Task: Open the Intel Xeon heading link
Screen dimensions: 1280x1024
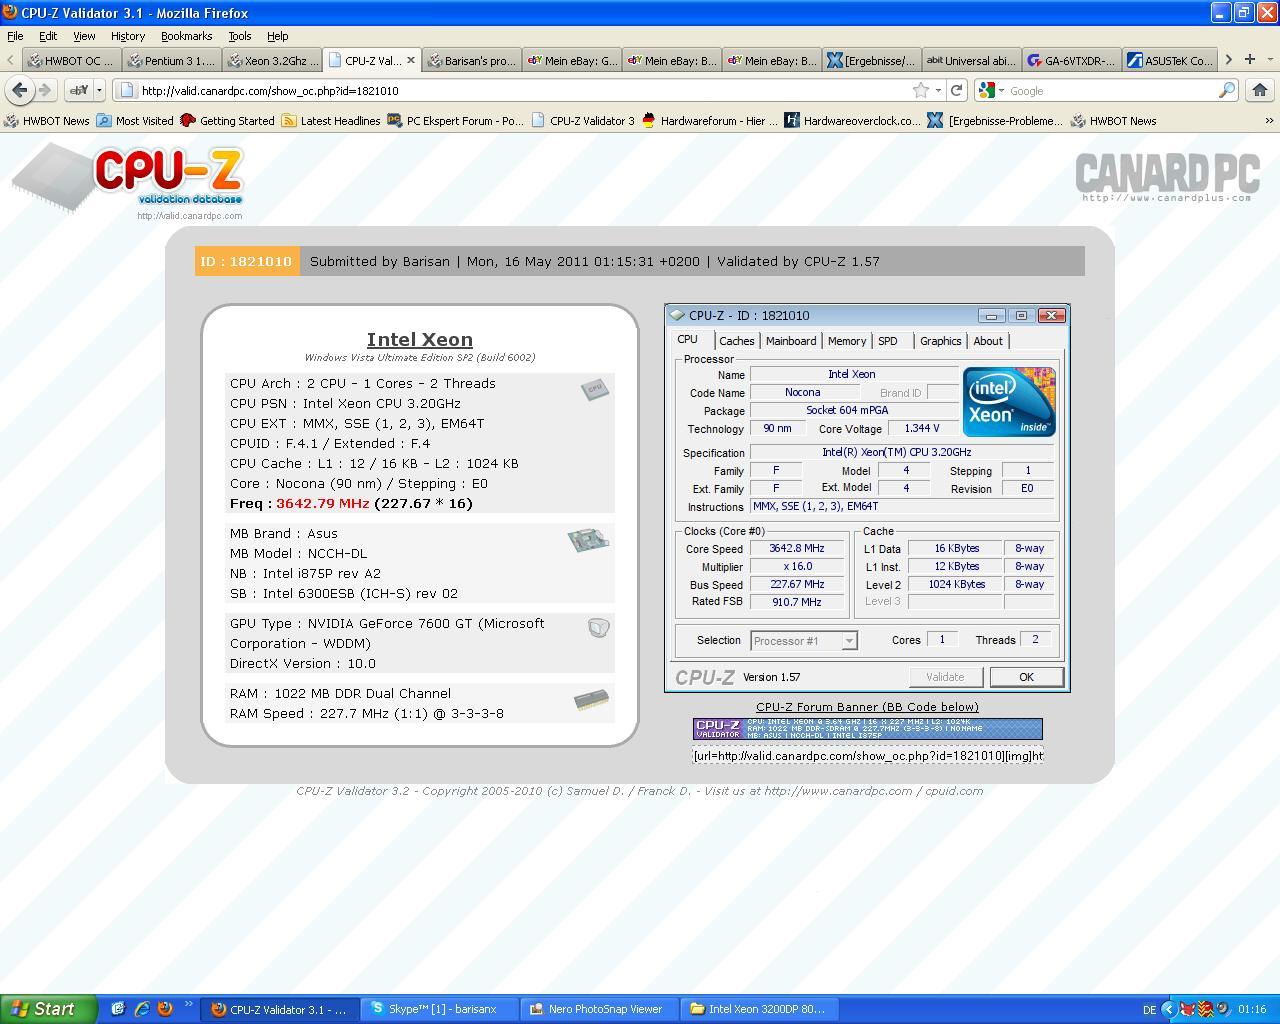Action: (420, 339)
